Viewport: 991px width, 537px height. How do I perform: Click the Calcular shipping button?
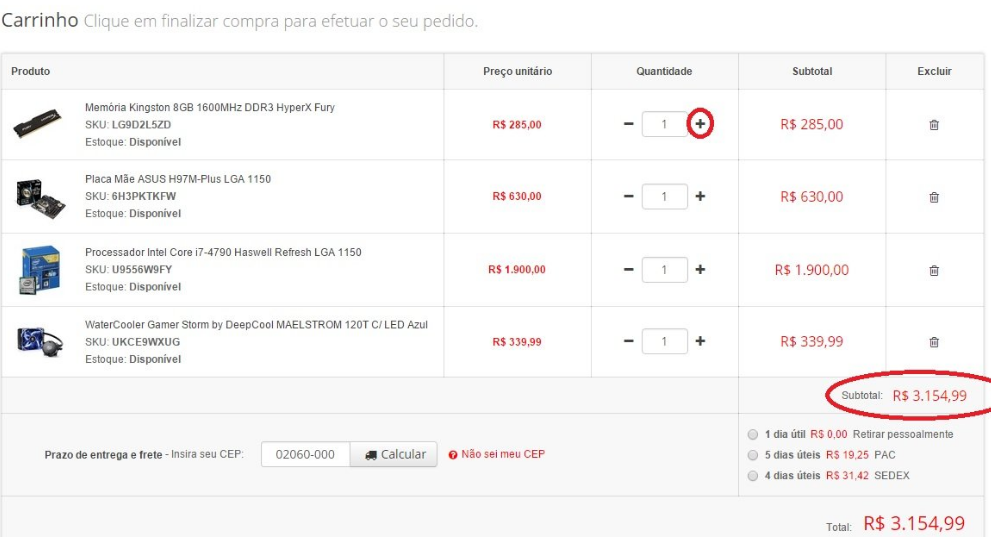[x=395, y=454]
